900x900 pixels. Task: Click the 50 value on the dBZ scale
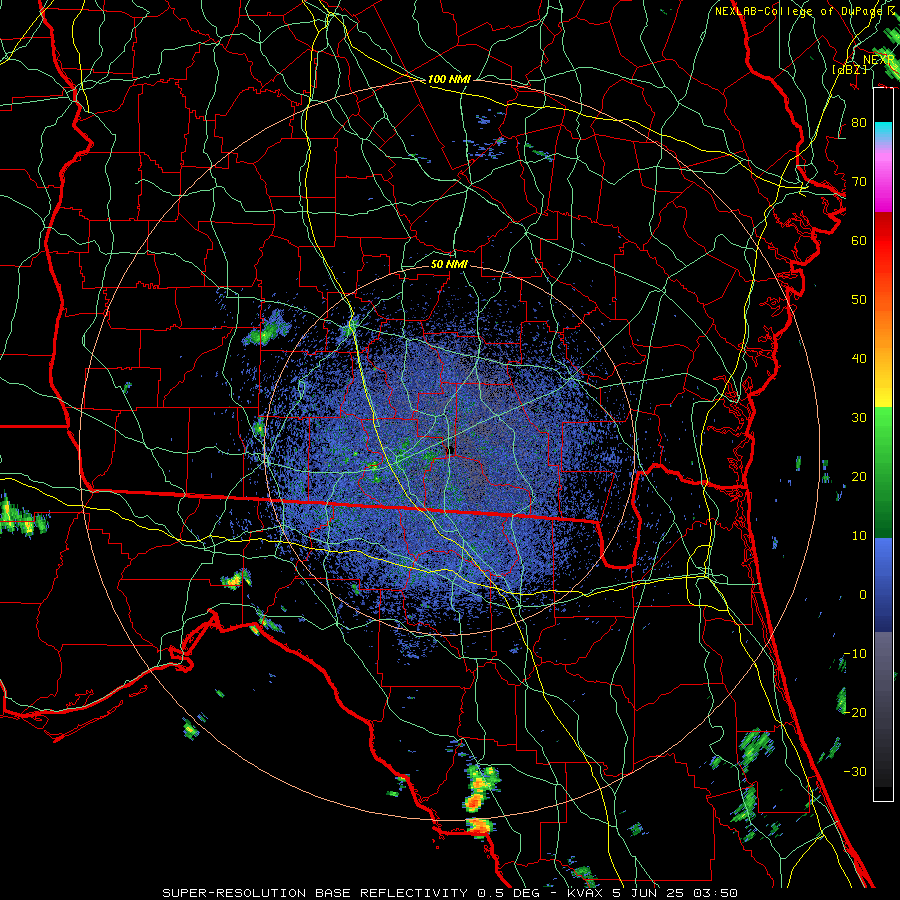[859, 300]
